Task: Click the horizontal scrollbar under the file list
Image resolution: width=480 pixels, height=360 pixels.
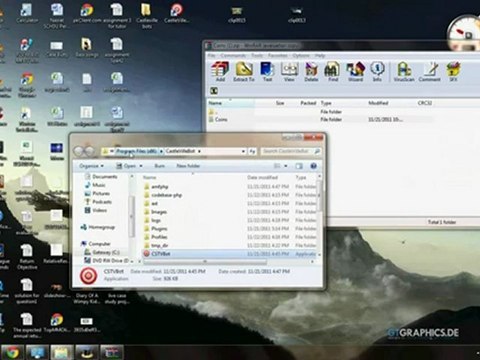Action: [205, 262]
